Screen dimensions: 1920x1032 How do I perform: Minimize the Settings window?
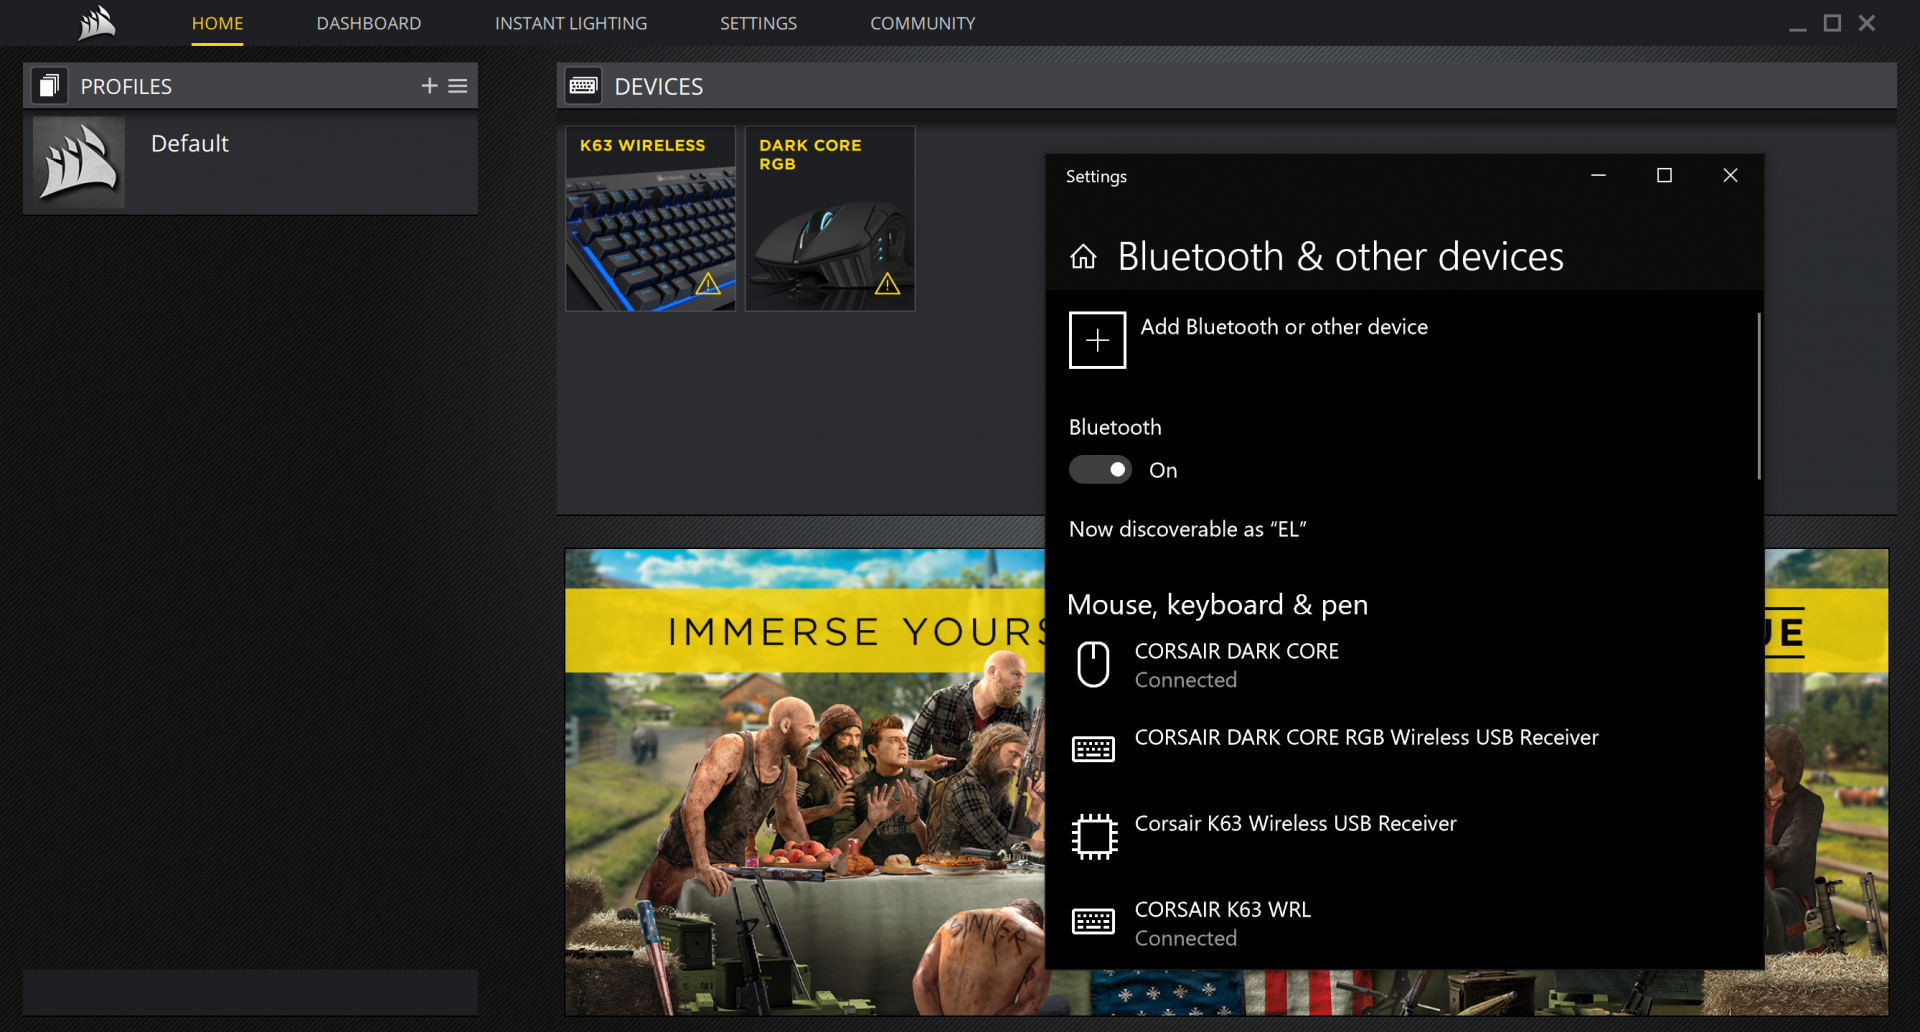(1598, 175)
